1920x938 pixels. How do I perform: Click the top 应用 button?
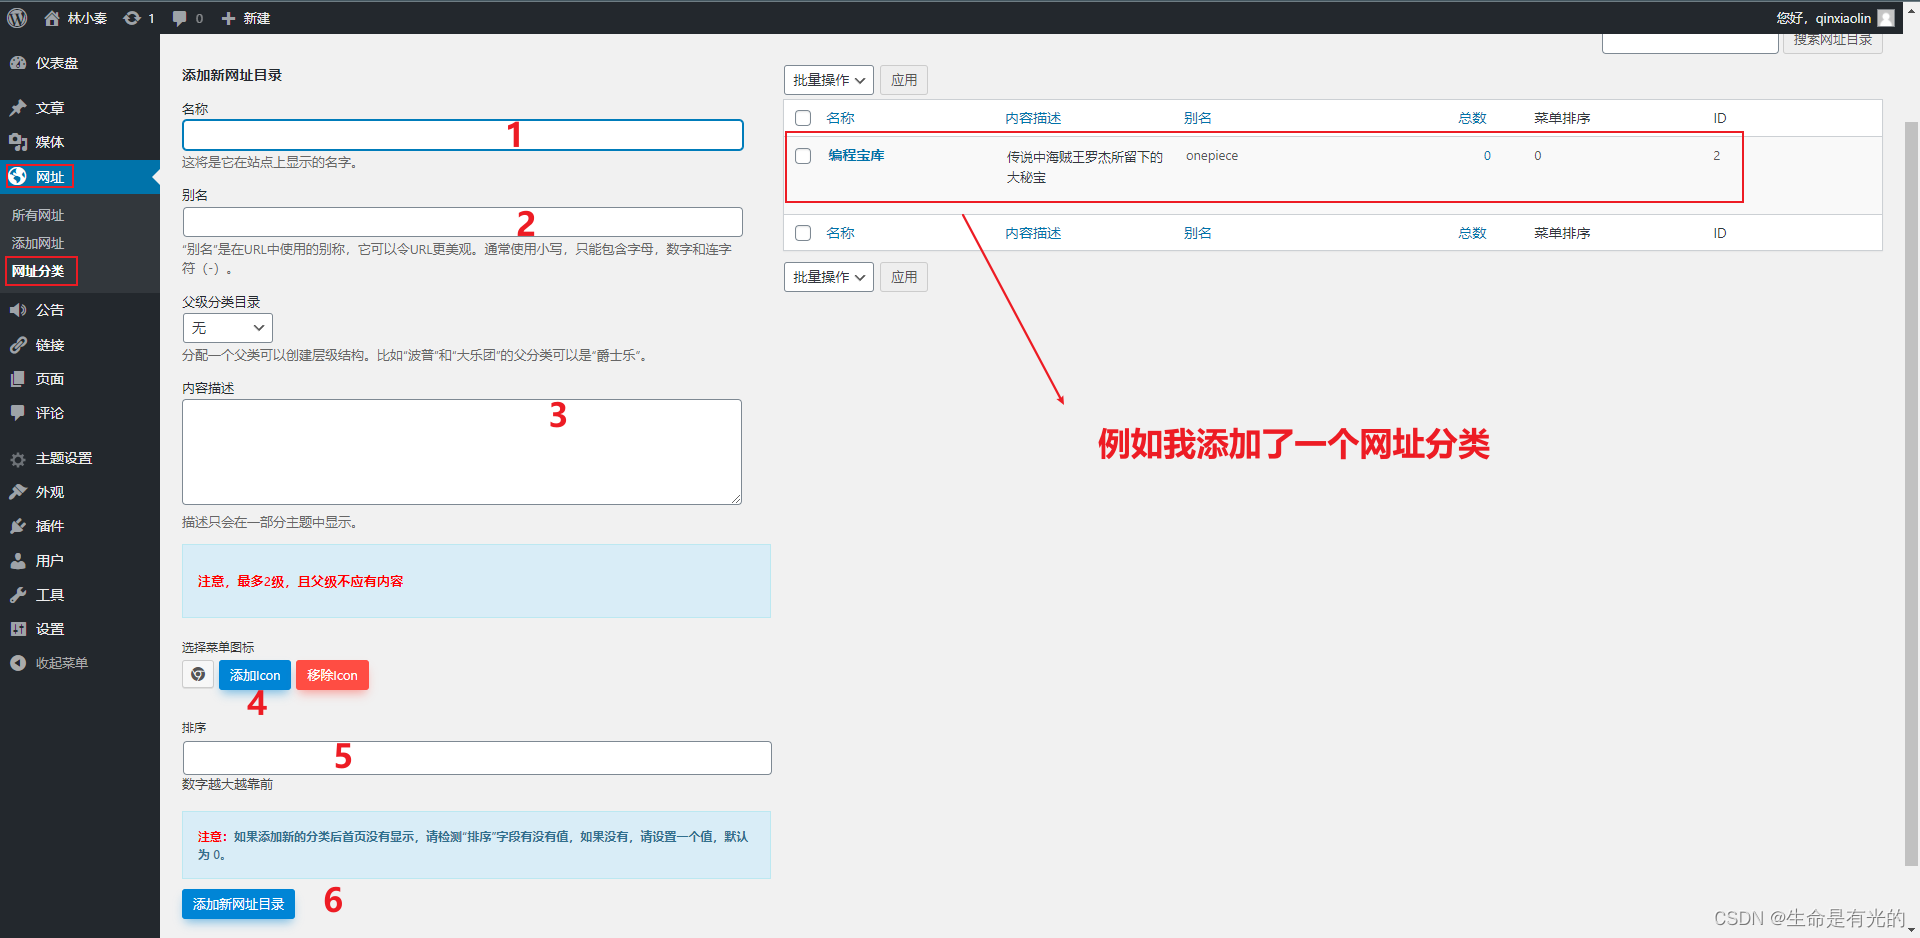click(904, 80)
